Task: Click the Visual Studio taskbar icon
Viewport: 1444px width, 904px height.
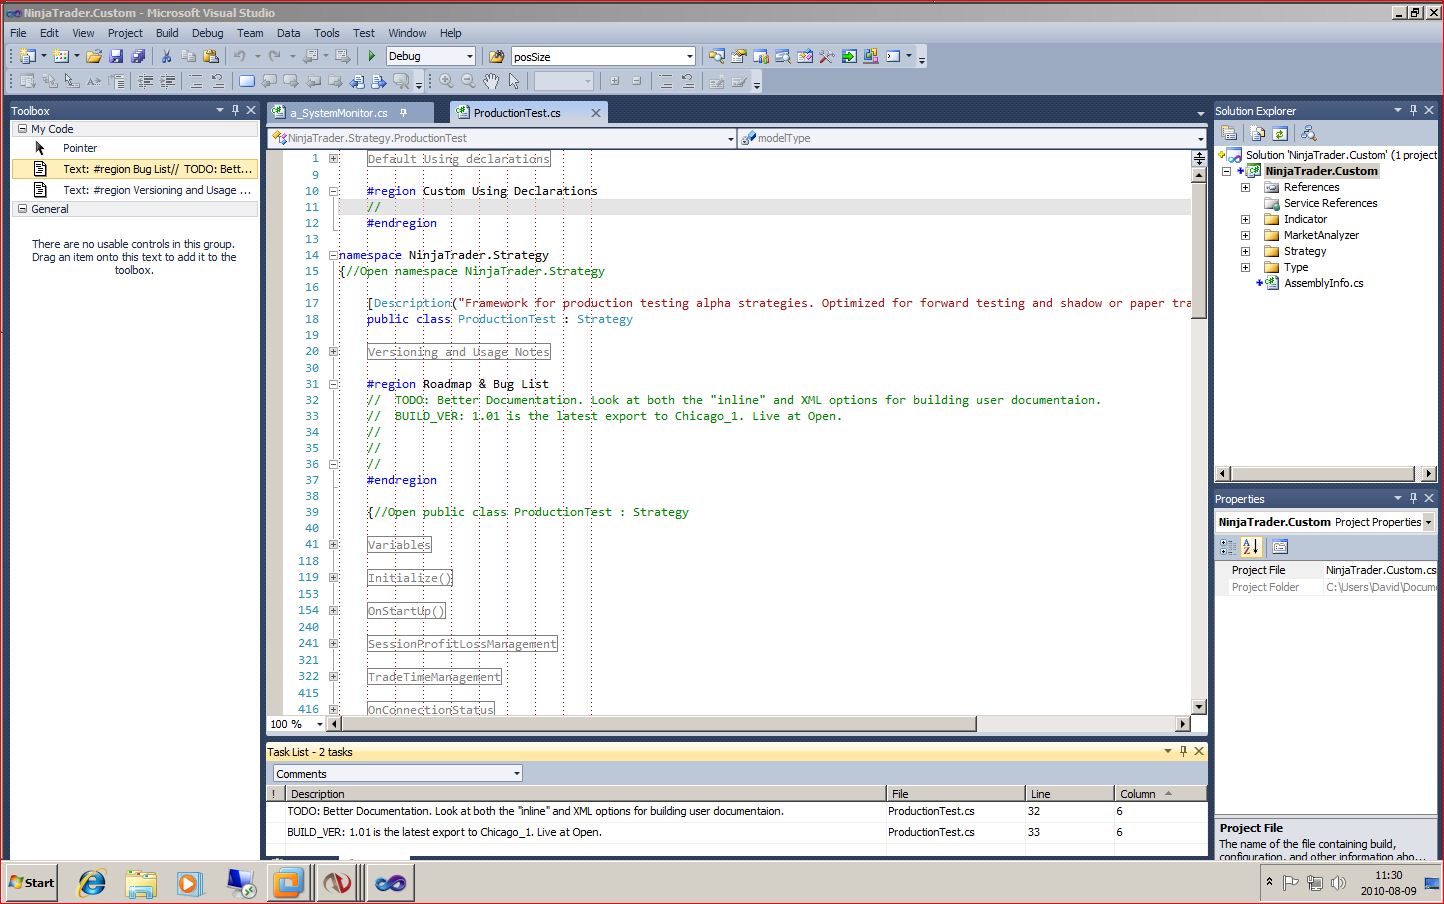Action: coord(390,883)
